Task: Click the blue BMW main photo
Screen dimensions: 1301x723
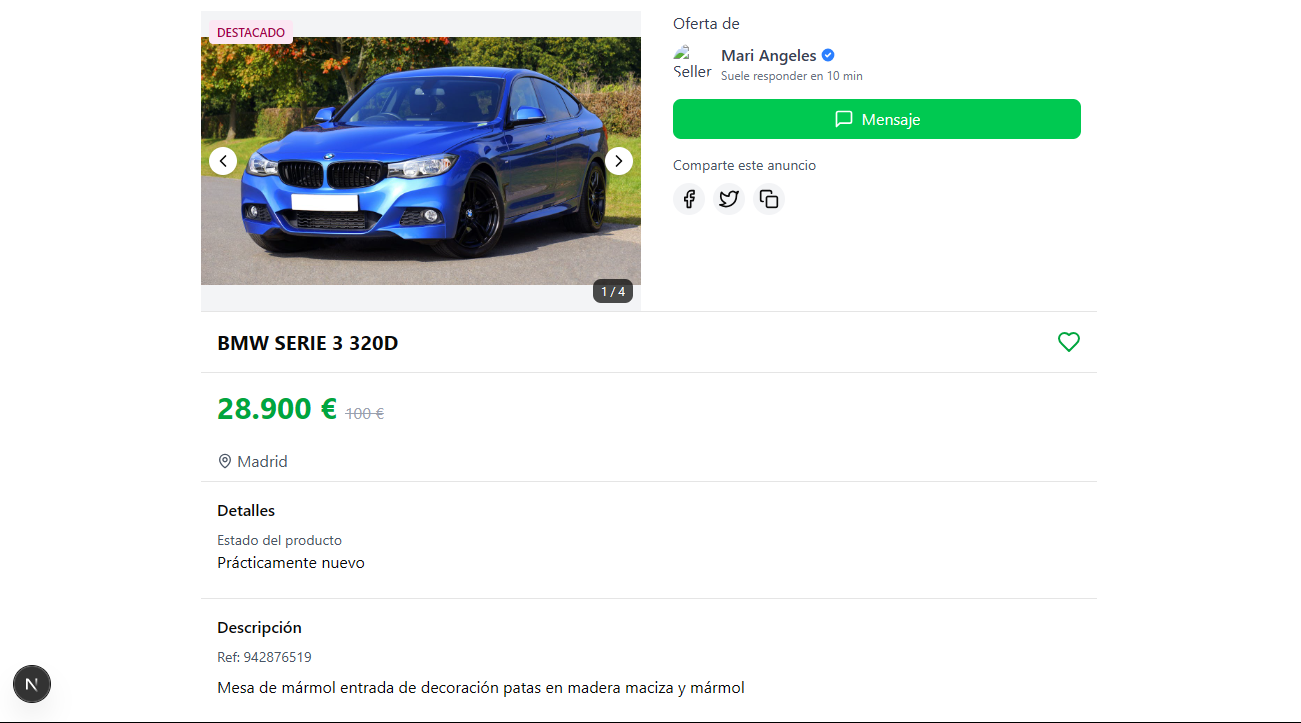Action: [x=421, y=161]
